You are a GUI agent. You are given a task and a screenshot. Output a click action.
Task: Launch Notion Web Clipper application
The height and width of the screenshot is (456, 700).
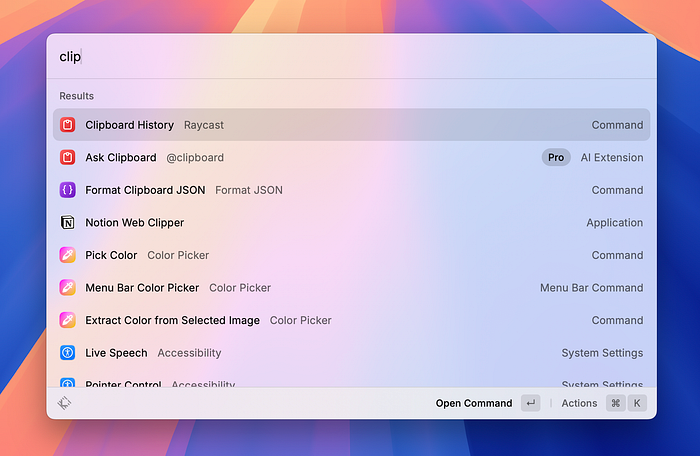click(x=351, y=222)
